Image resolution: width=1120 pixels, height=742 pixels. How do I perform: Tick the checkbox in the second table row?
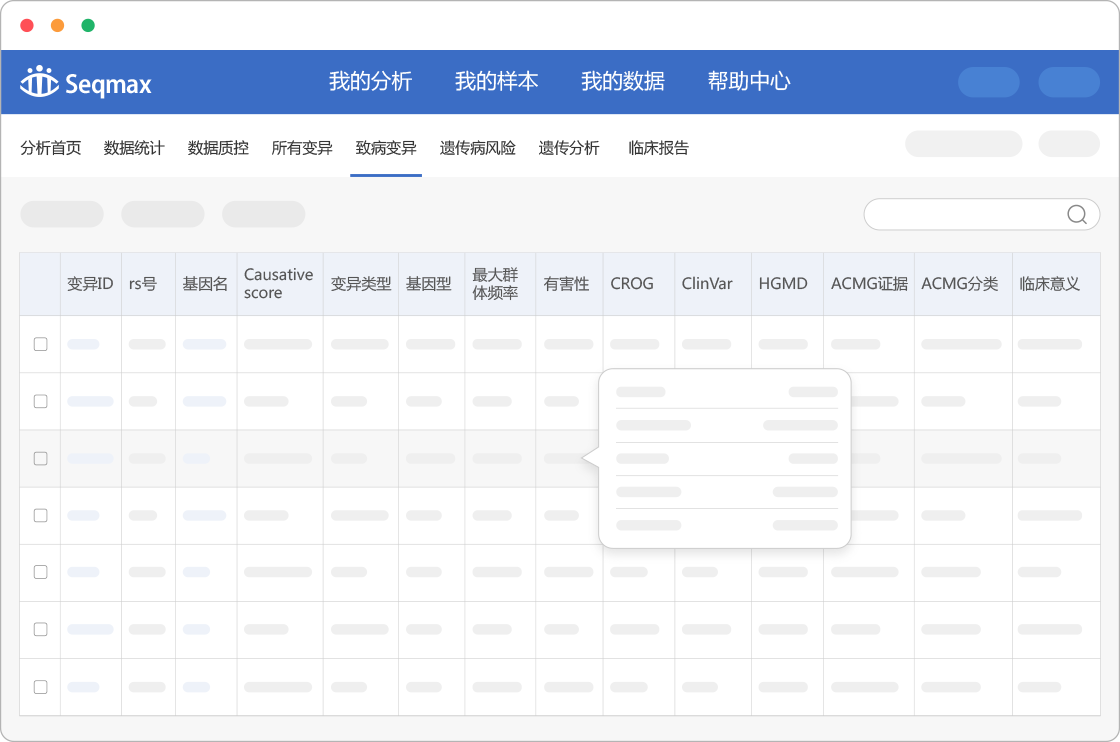click(41, 401)
